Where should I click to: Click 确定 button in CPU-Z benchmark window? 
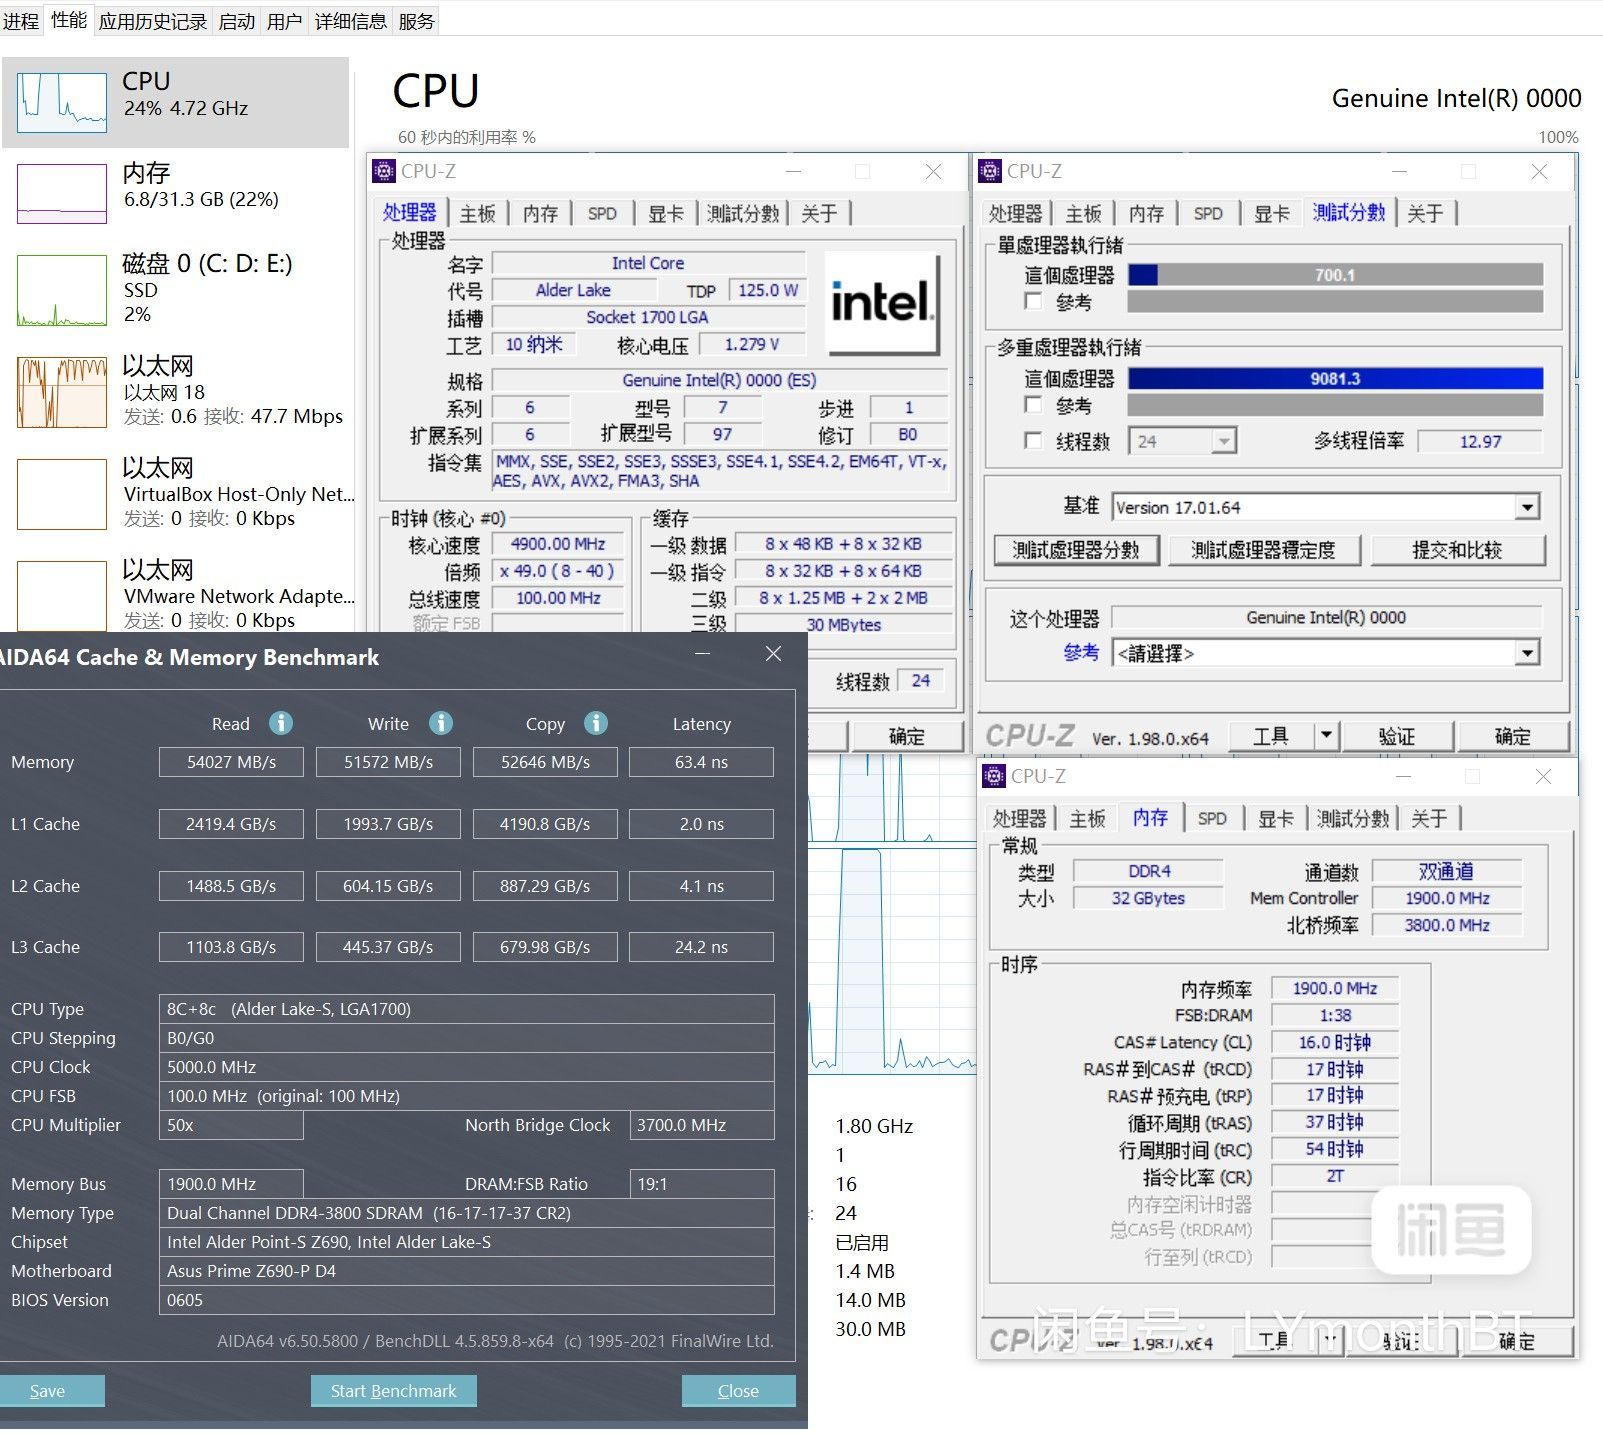coord(1513,736)
